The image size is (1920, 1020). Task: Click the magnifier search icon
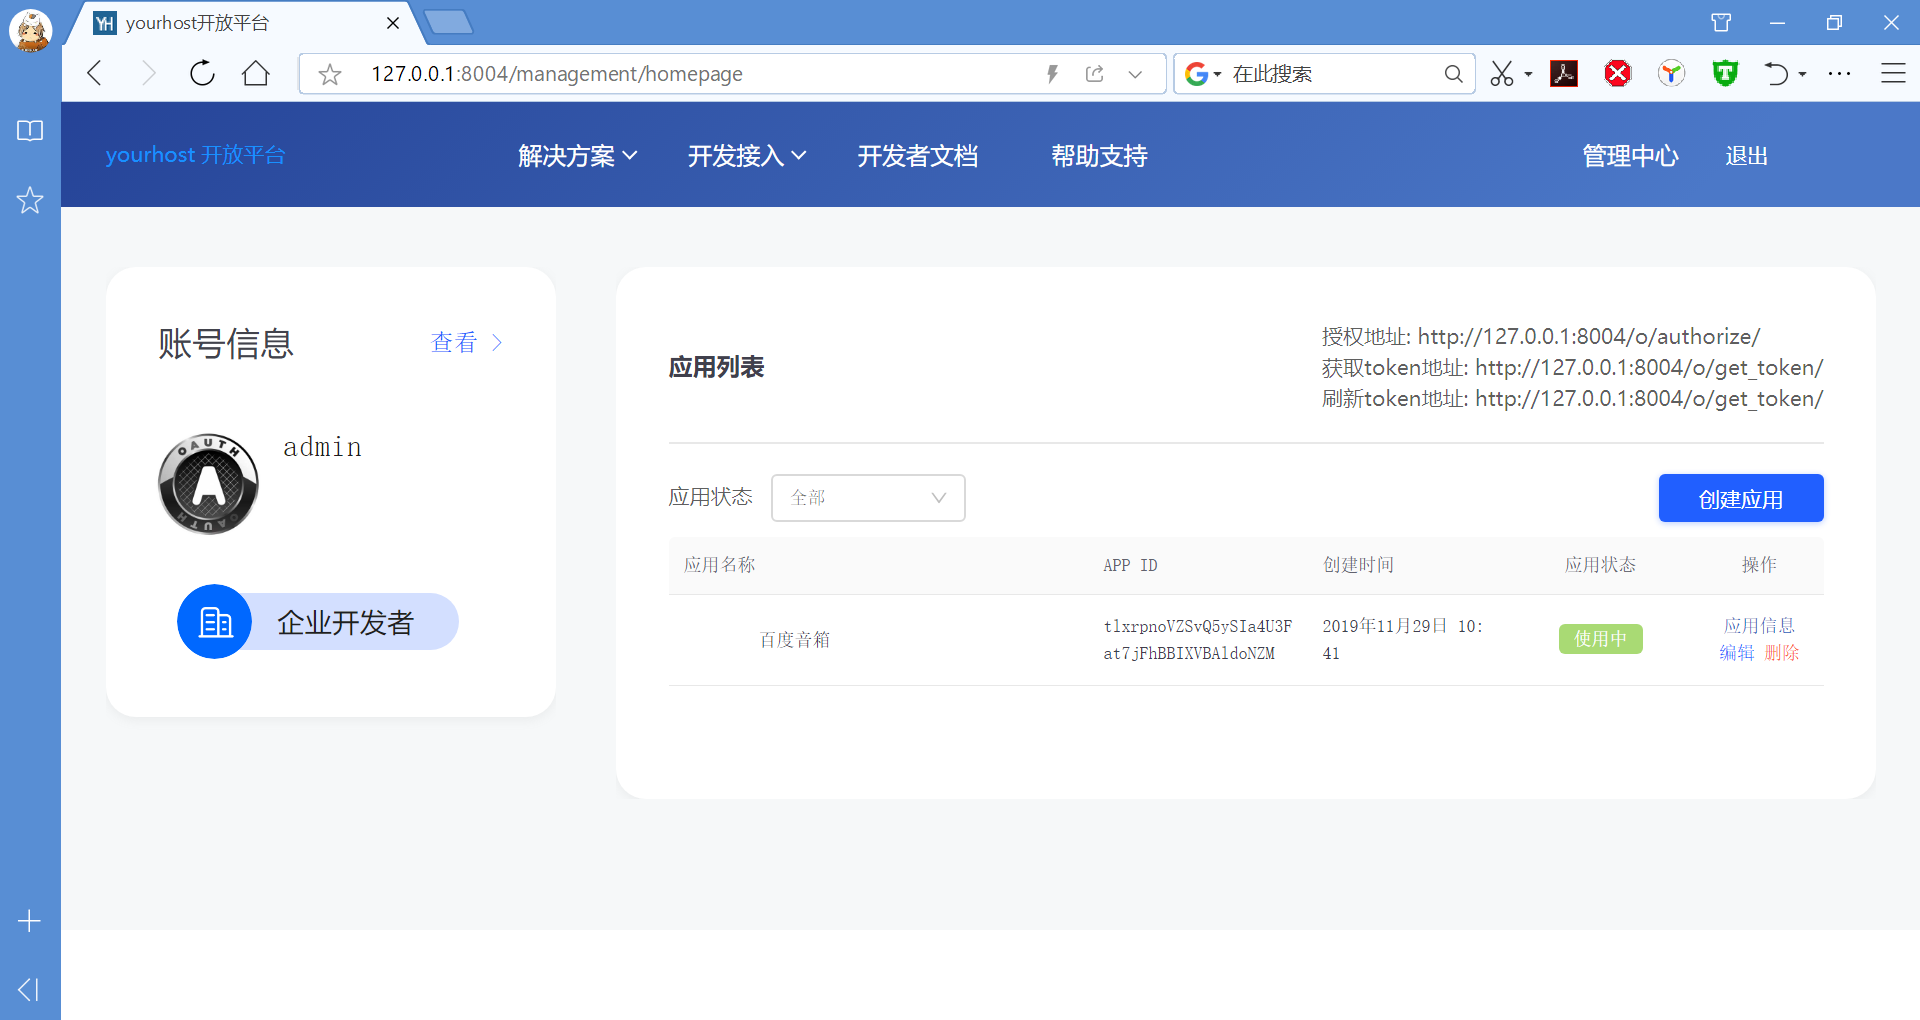[1453, 74]
